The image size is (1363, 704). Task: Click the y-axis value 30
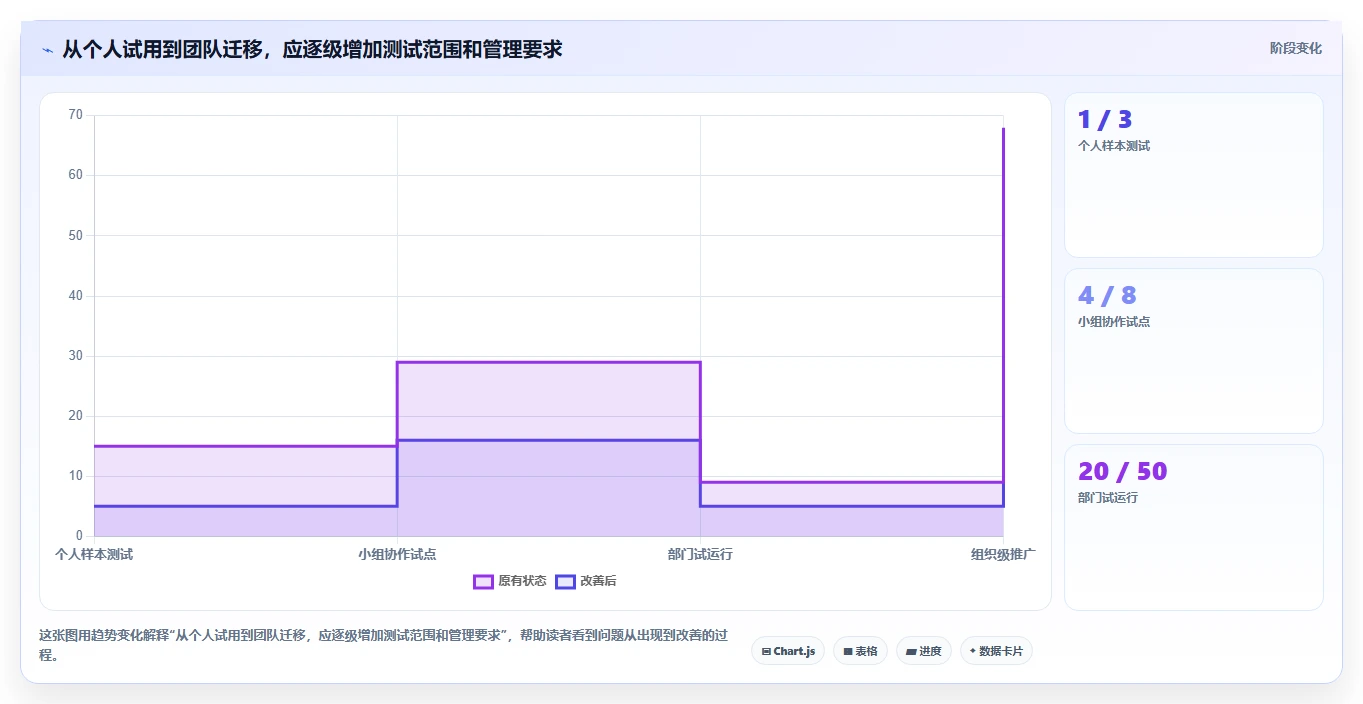tap(76, 356)
